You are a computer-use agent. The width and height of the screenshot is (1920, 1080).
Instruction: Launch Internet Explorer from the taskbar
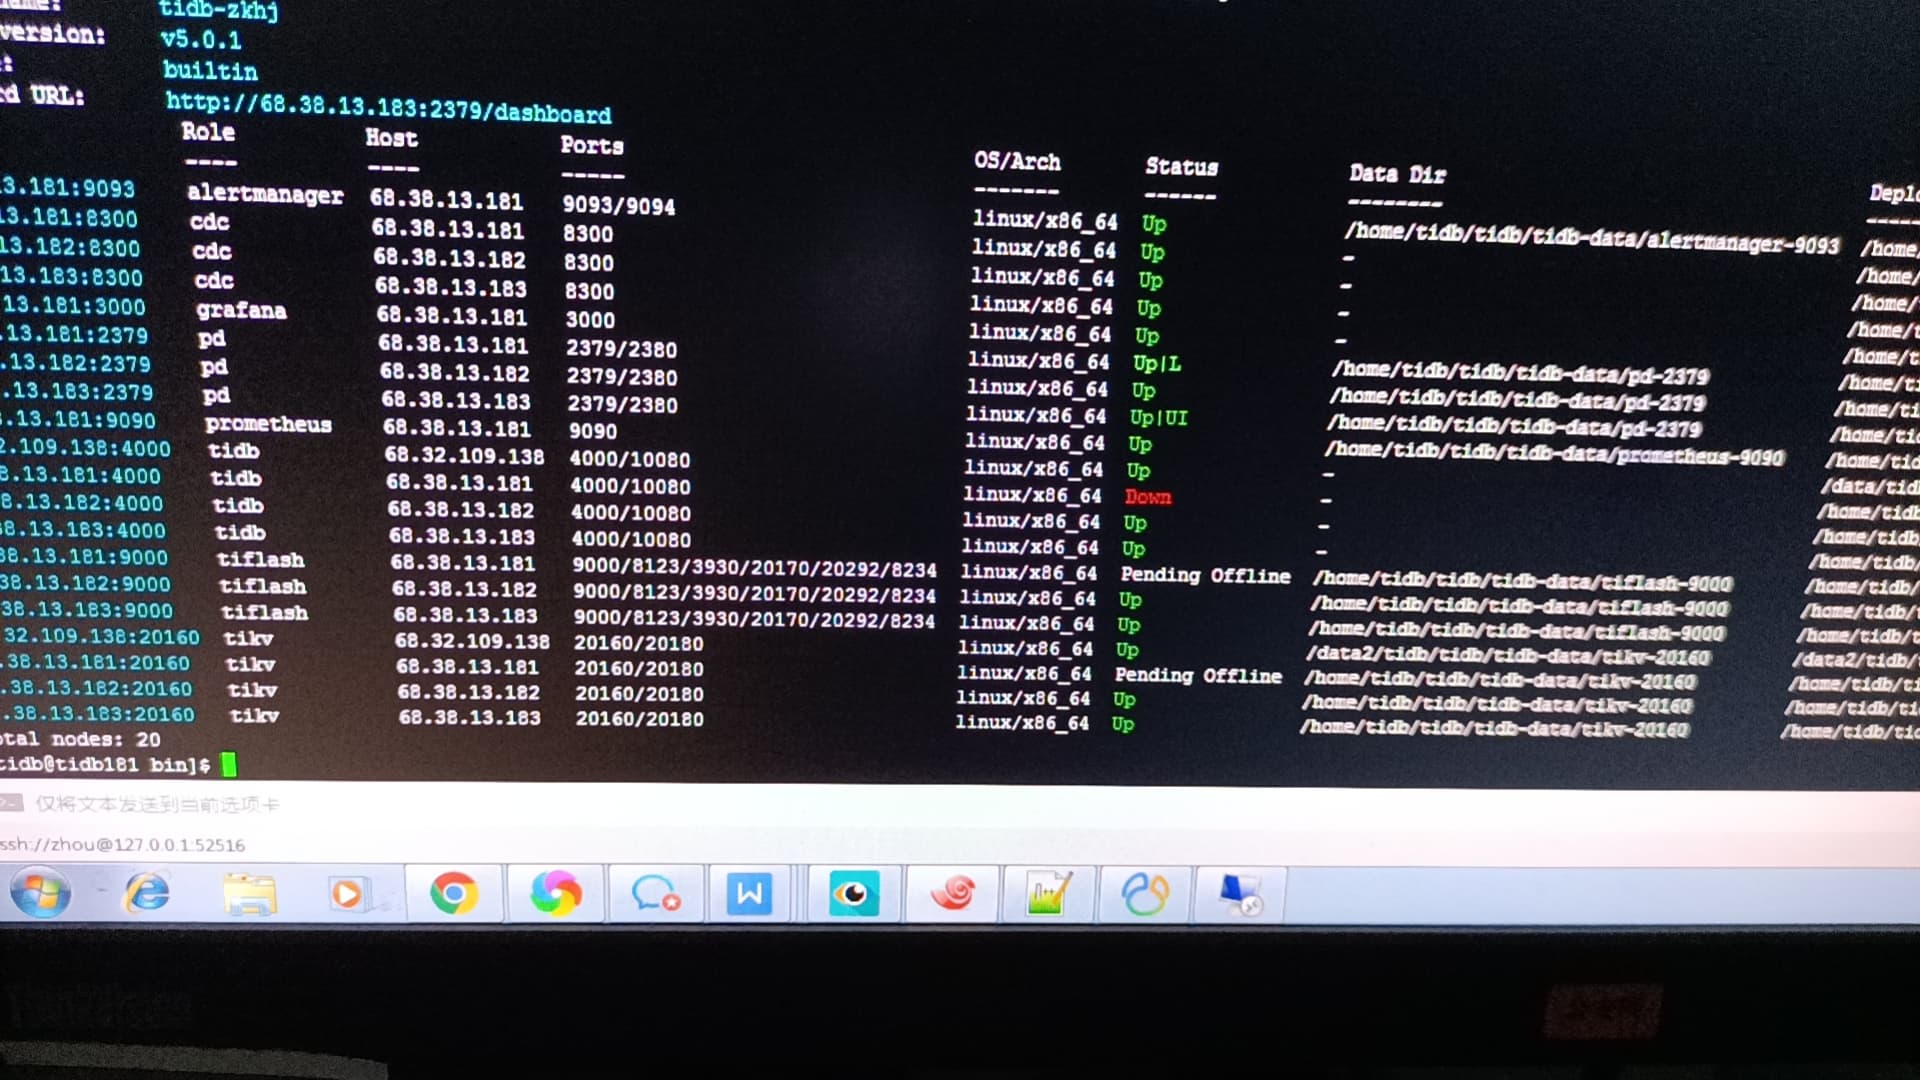147,893
